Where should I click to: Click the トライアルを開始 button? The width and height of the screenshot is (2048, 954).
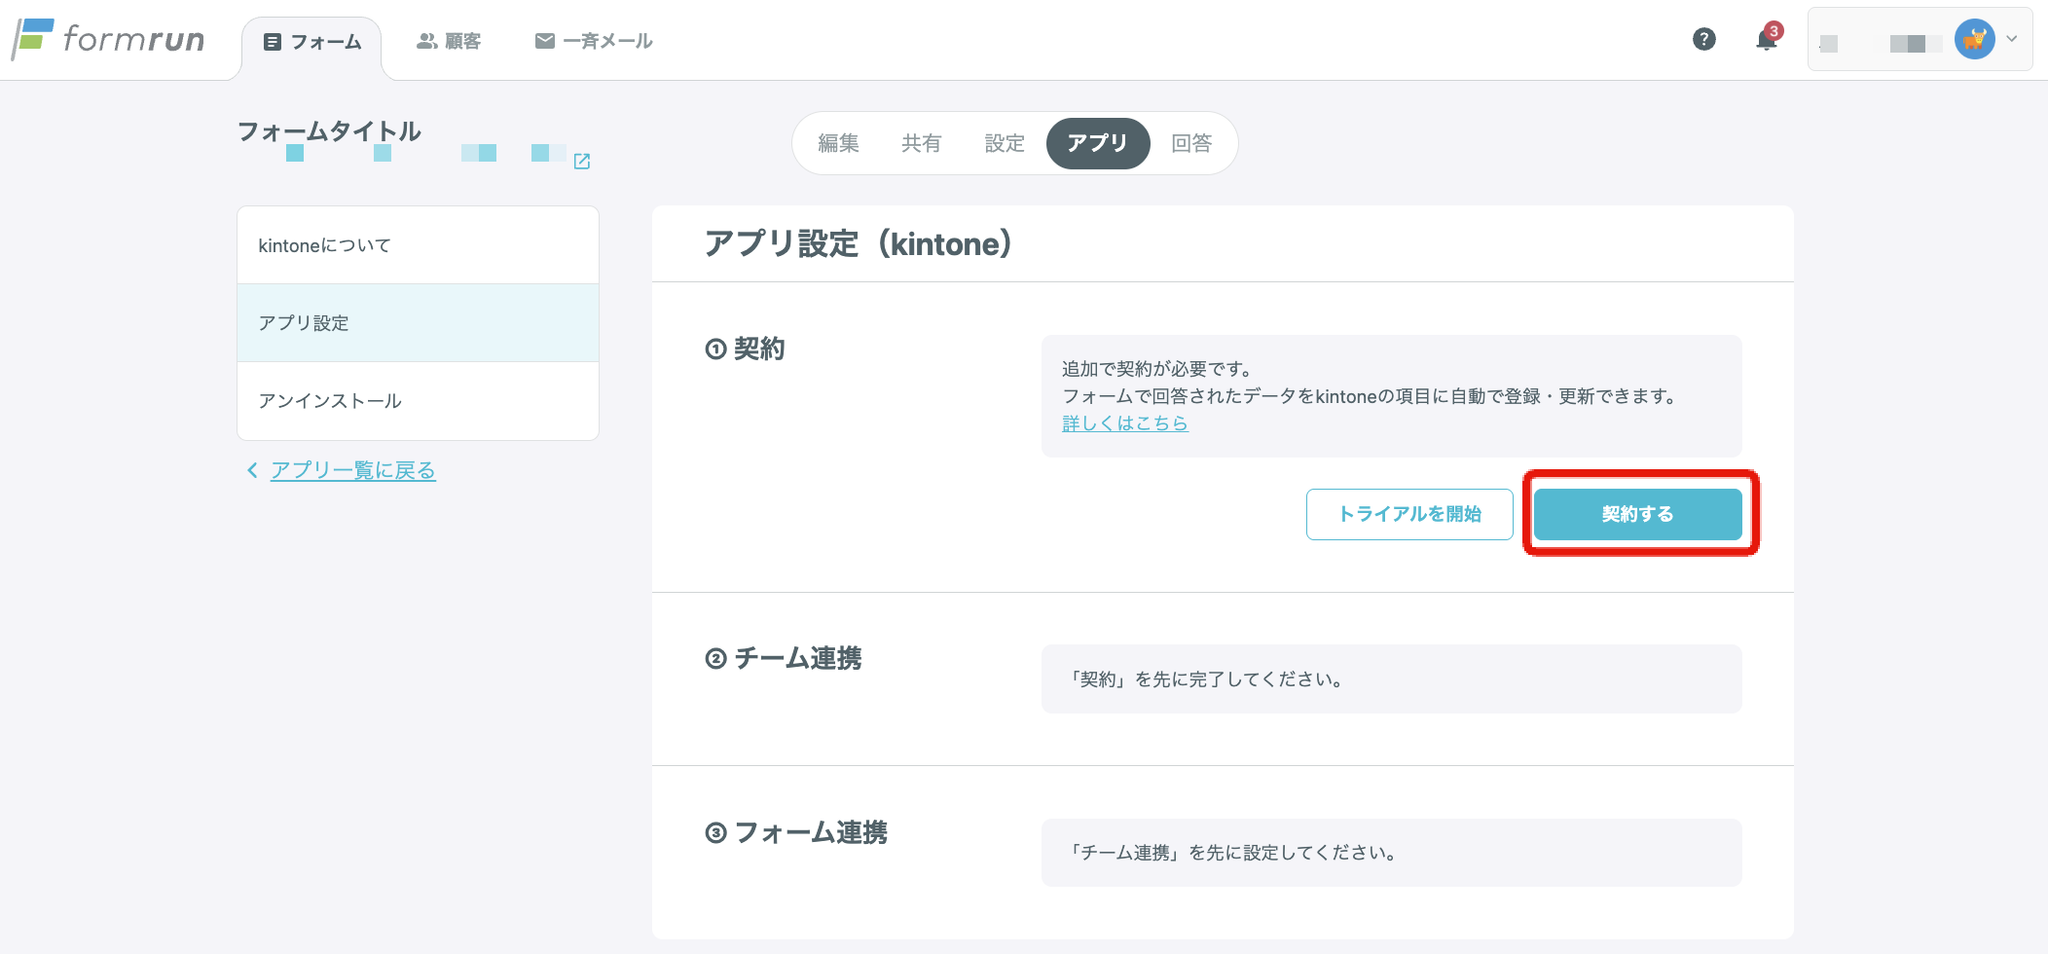[1409, 514]
